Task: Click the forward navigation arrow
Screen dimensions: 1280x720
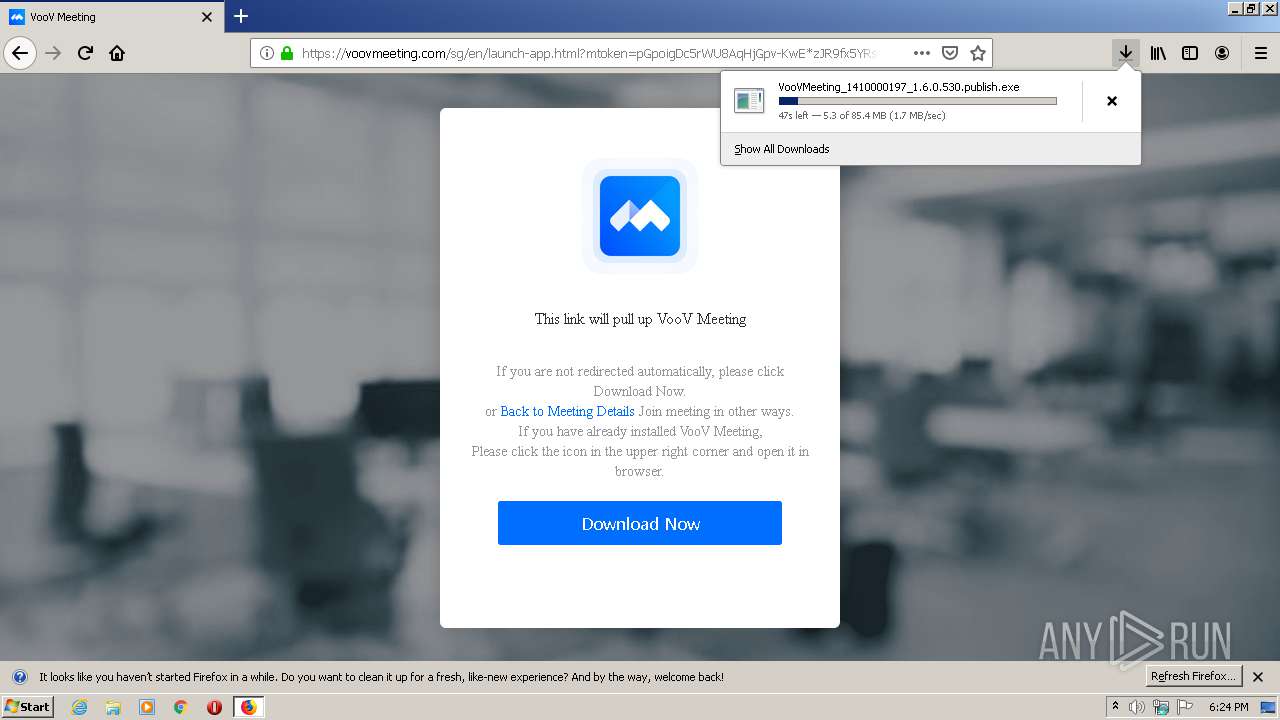Action: coord(53,53)
